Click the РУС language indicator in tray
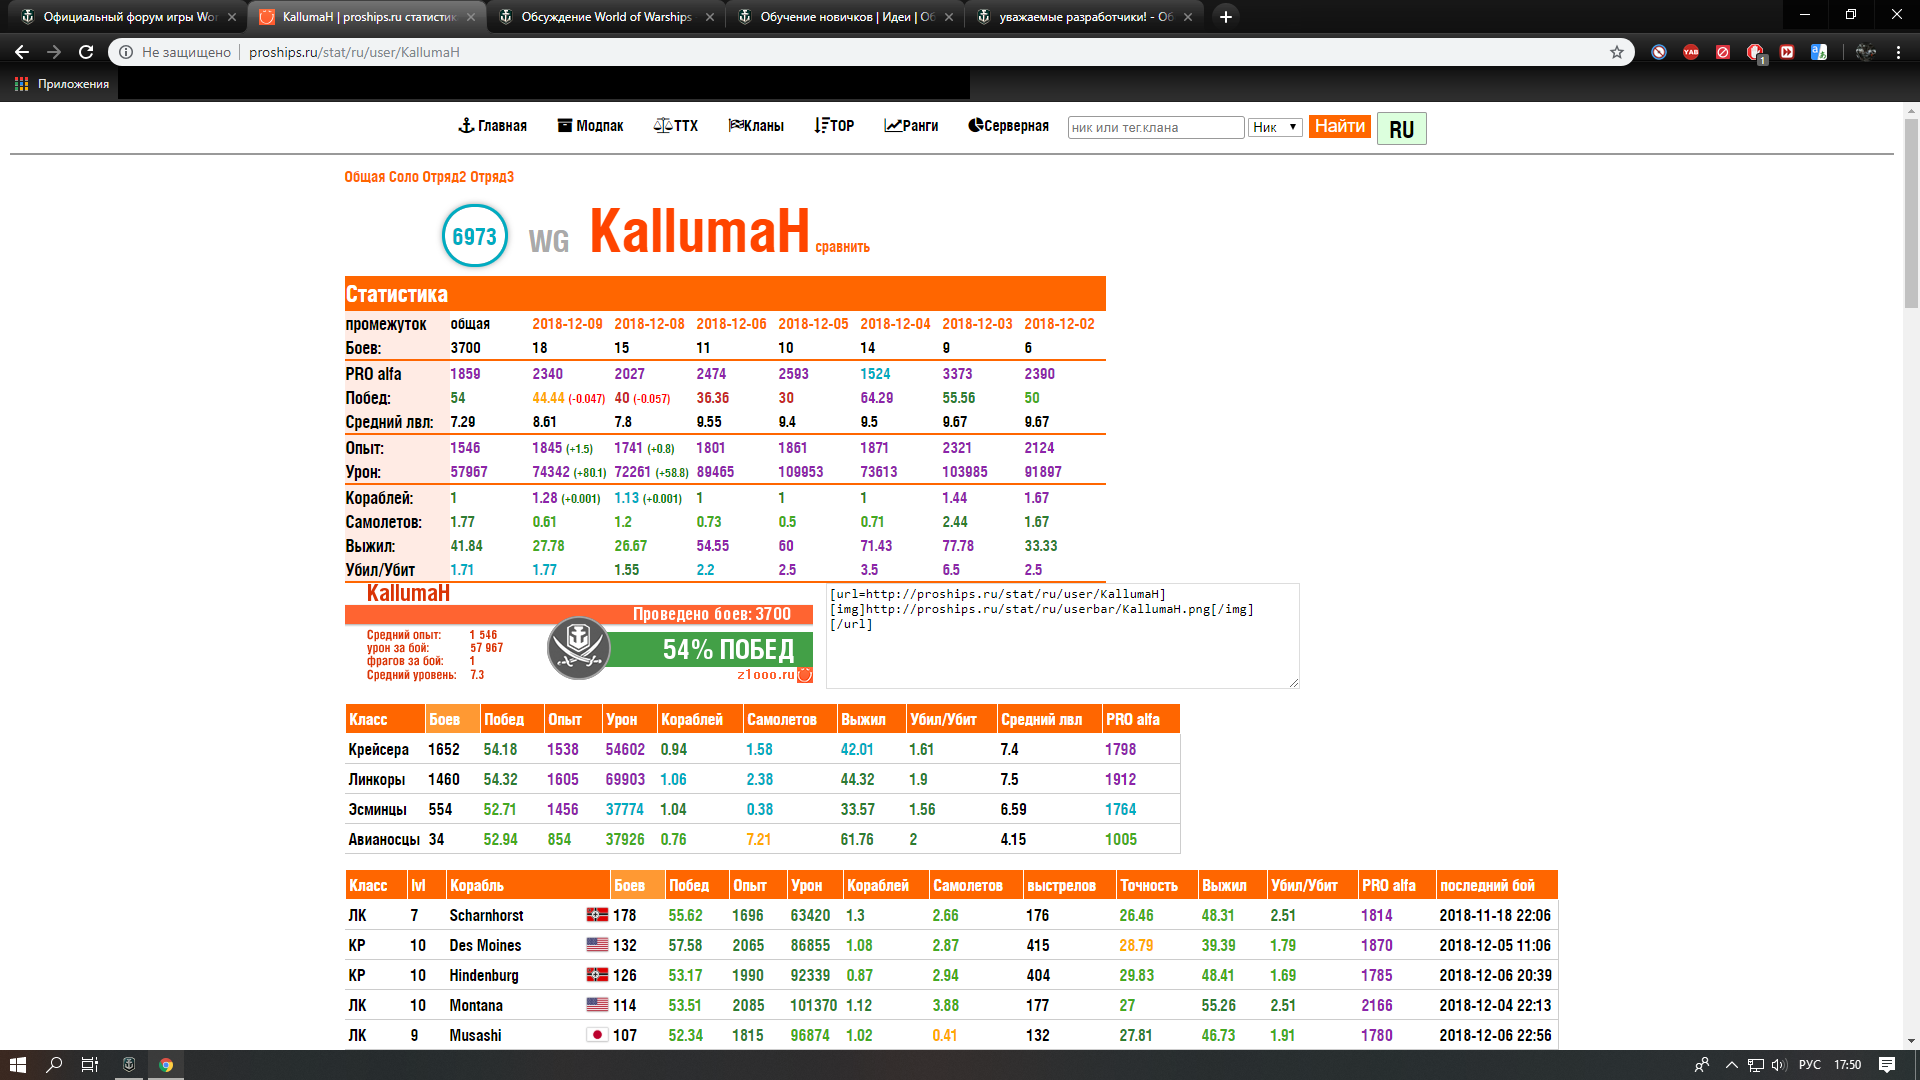The height and width of the screenshot is (1080, 1920). pyautogui.click(x=1810, y=1065)
